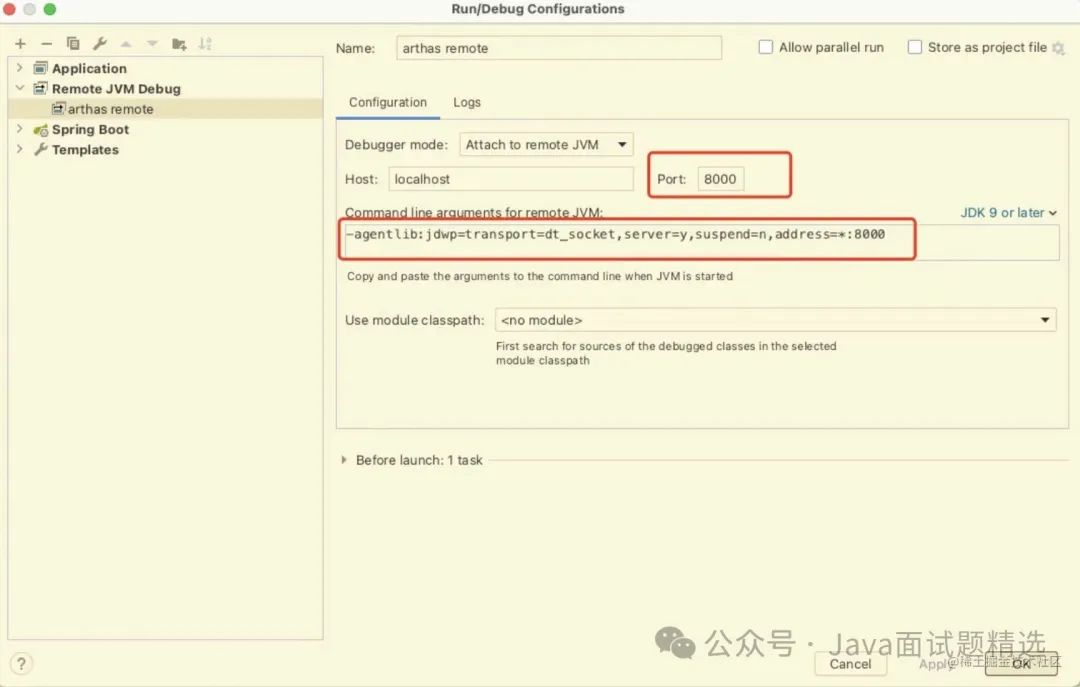Image resolution: width=1080 pixels, height=687 pixels.
Task: Click the Remote JVM Debug type icon
Action: (41, 88)
